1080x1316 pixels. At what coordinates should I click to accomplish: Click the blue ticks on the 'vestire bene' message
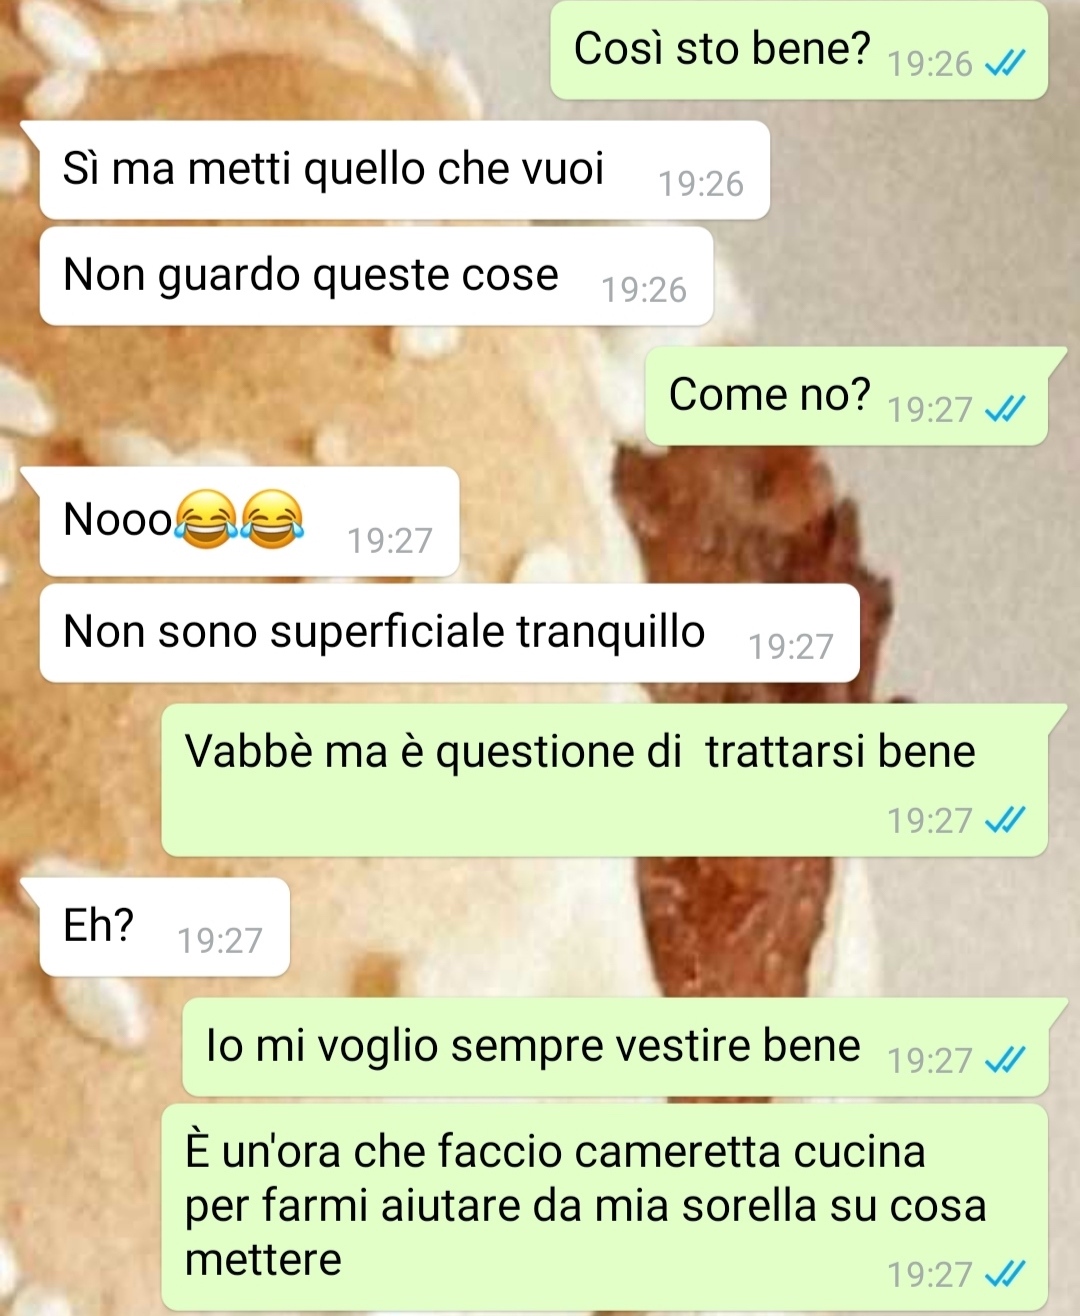click(1004, 1061)
